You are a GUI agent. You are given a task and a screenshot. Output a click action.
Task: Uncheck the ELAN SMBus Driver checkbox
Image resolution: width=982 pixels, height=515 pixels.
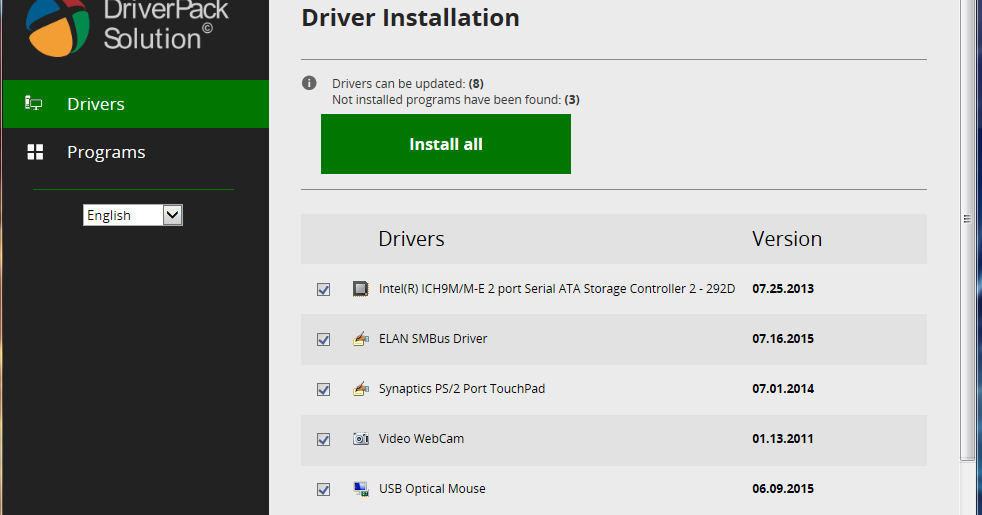pos(323,340)
